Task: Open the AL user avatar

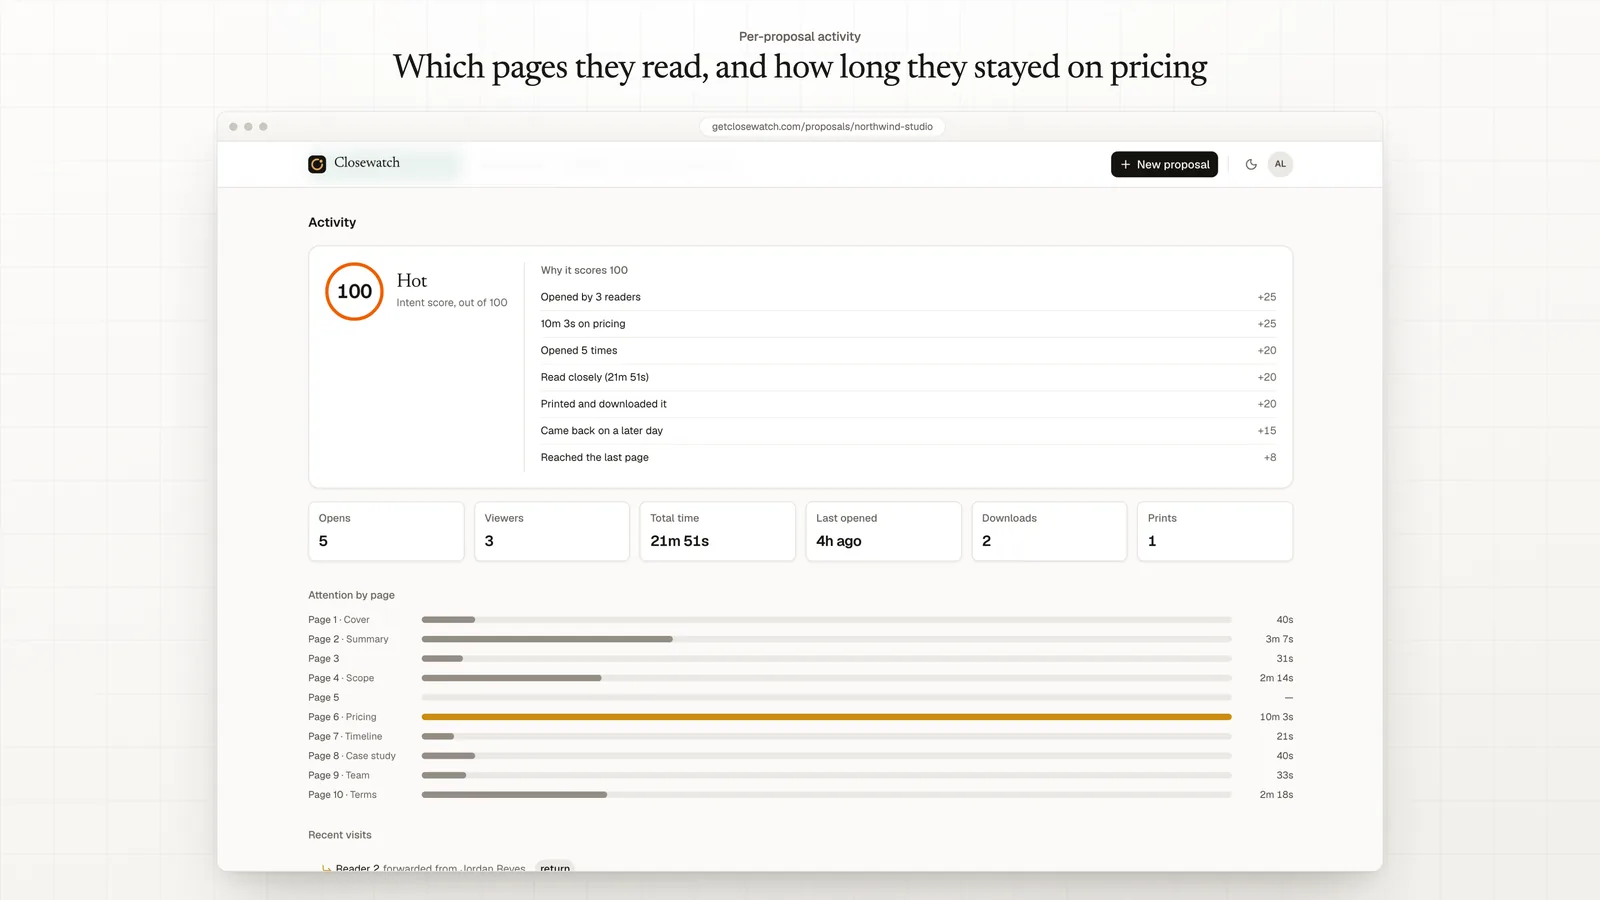Action: tap(1280, 164)
